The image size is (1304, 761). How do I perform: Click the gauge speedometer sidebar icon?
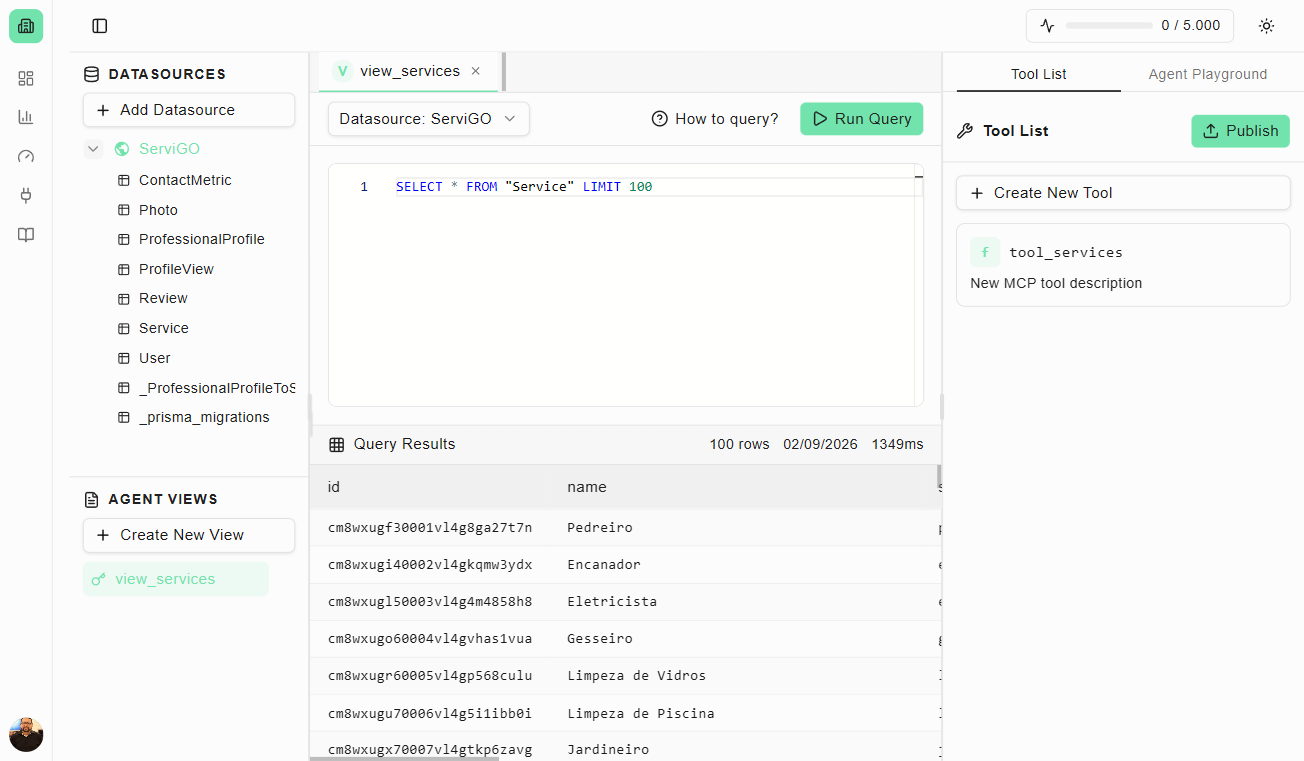tap(26, 156)
